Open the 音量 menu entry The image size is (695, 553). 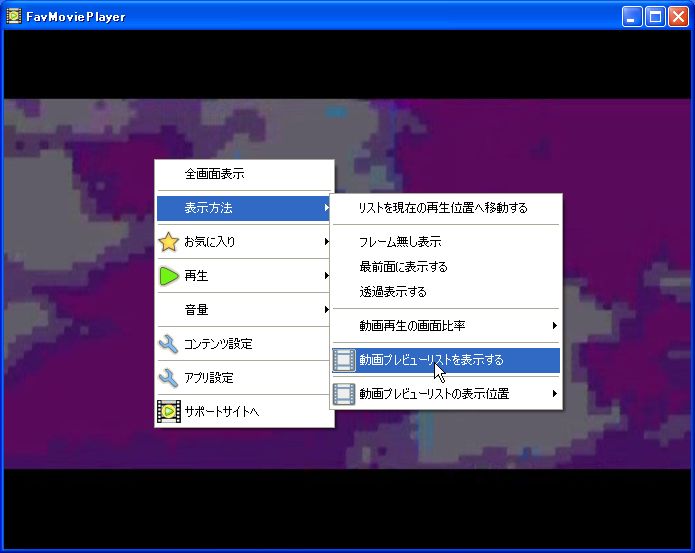tap(243, 310)
